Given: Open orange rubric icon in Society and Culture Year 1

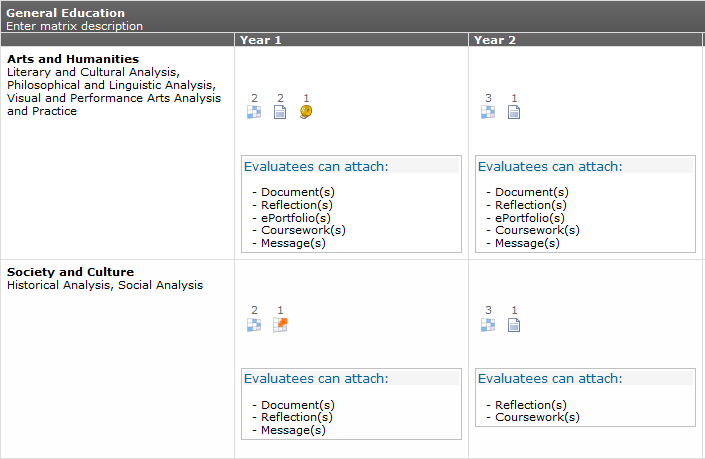Looking at the screenshot, I should tap(280, 325).
